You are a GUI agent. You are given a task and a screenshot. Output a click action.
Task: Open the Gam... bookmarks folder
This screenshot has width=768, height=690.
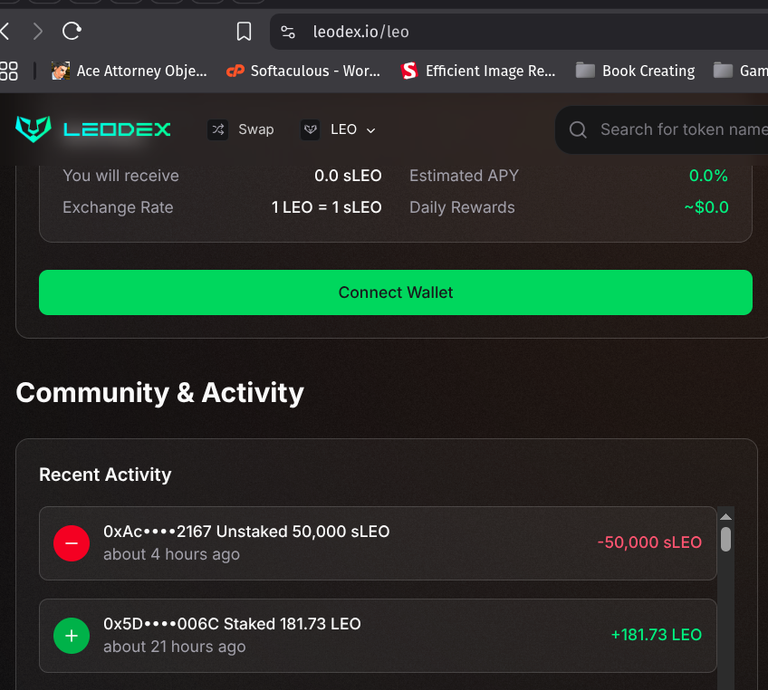[x=740, y=71]
